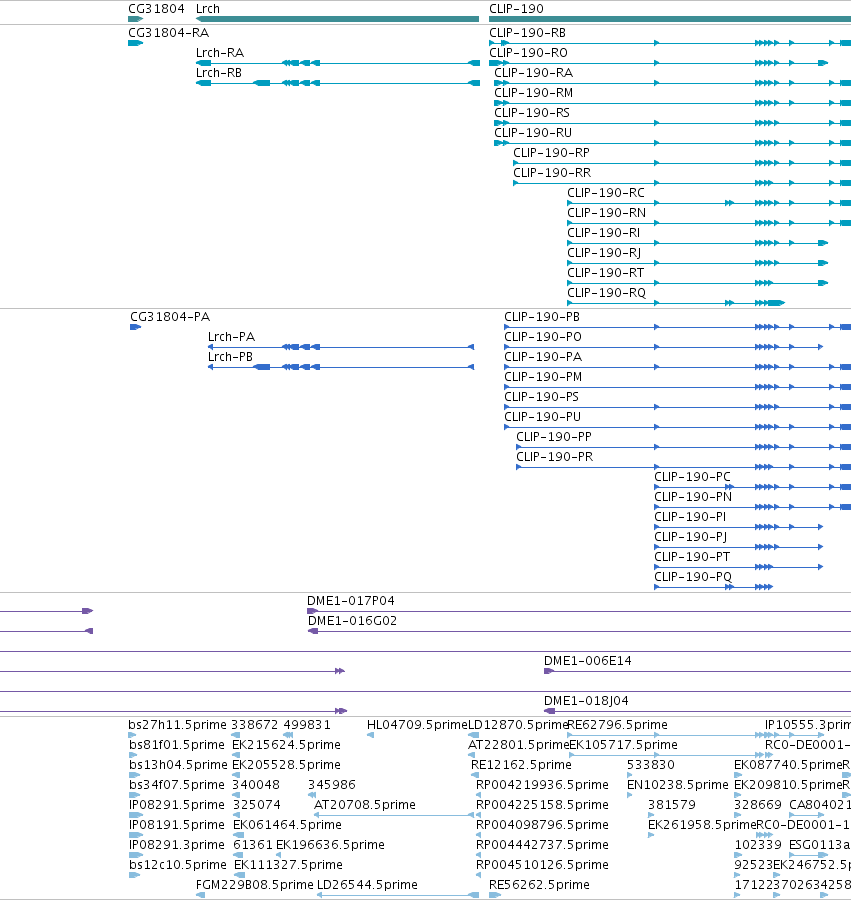
Task: Select transcript CG31804-RA label
Action: coord(168,33)
